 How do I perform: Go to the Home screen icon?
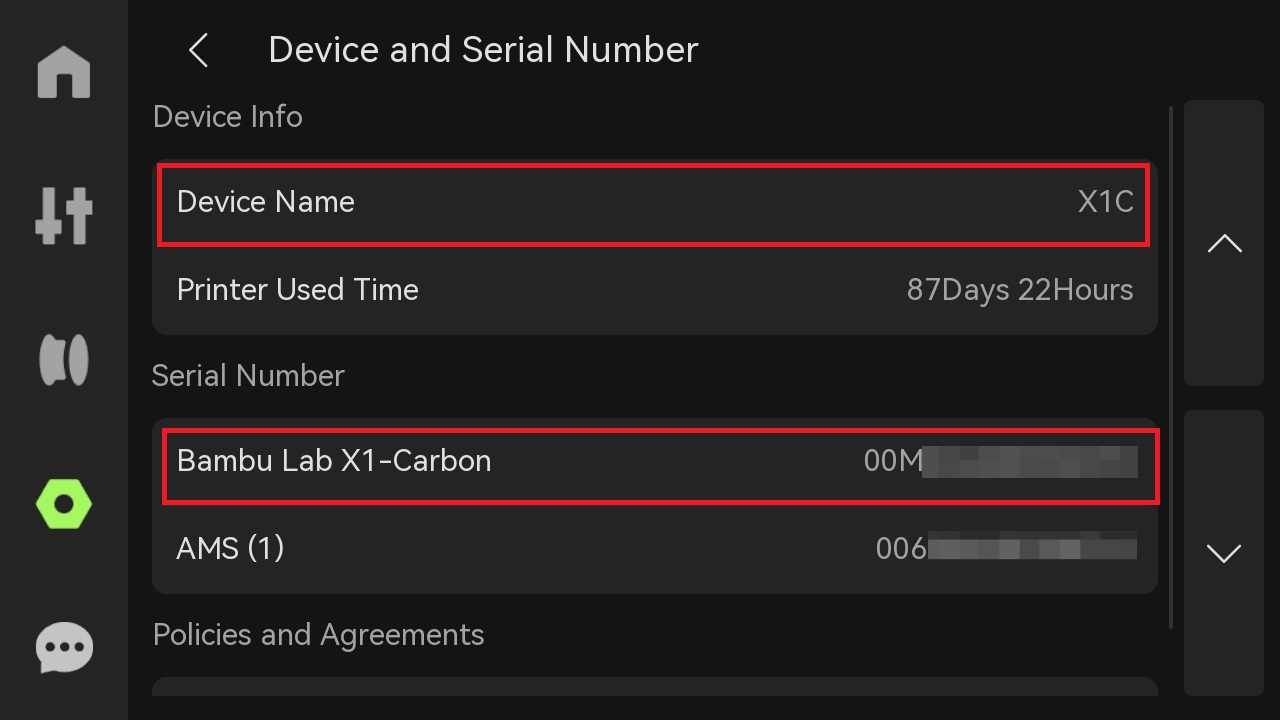tap(64, 74)
